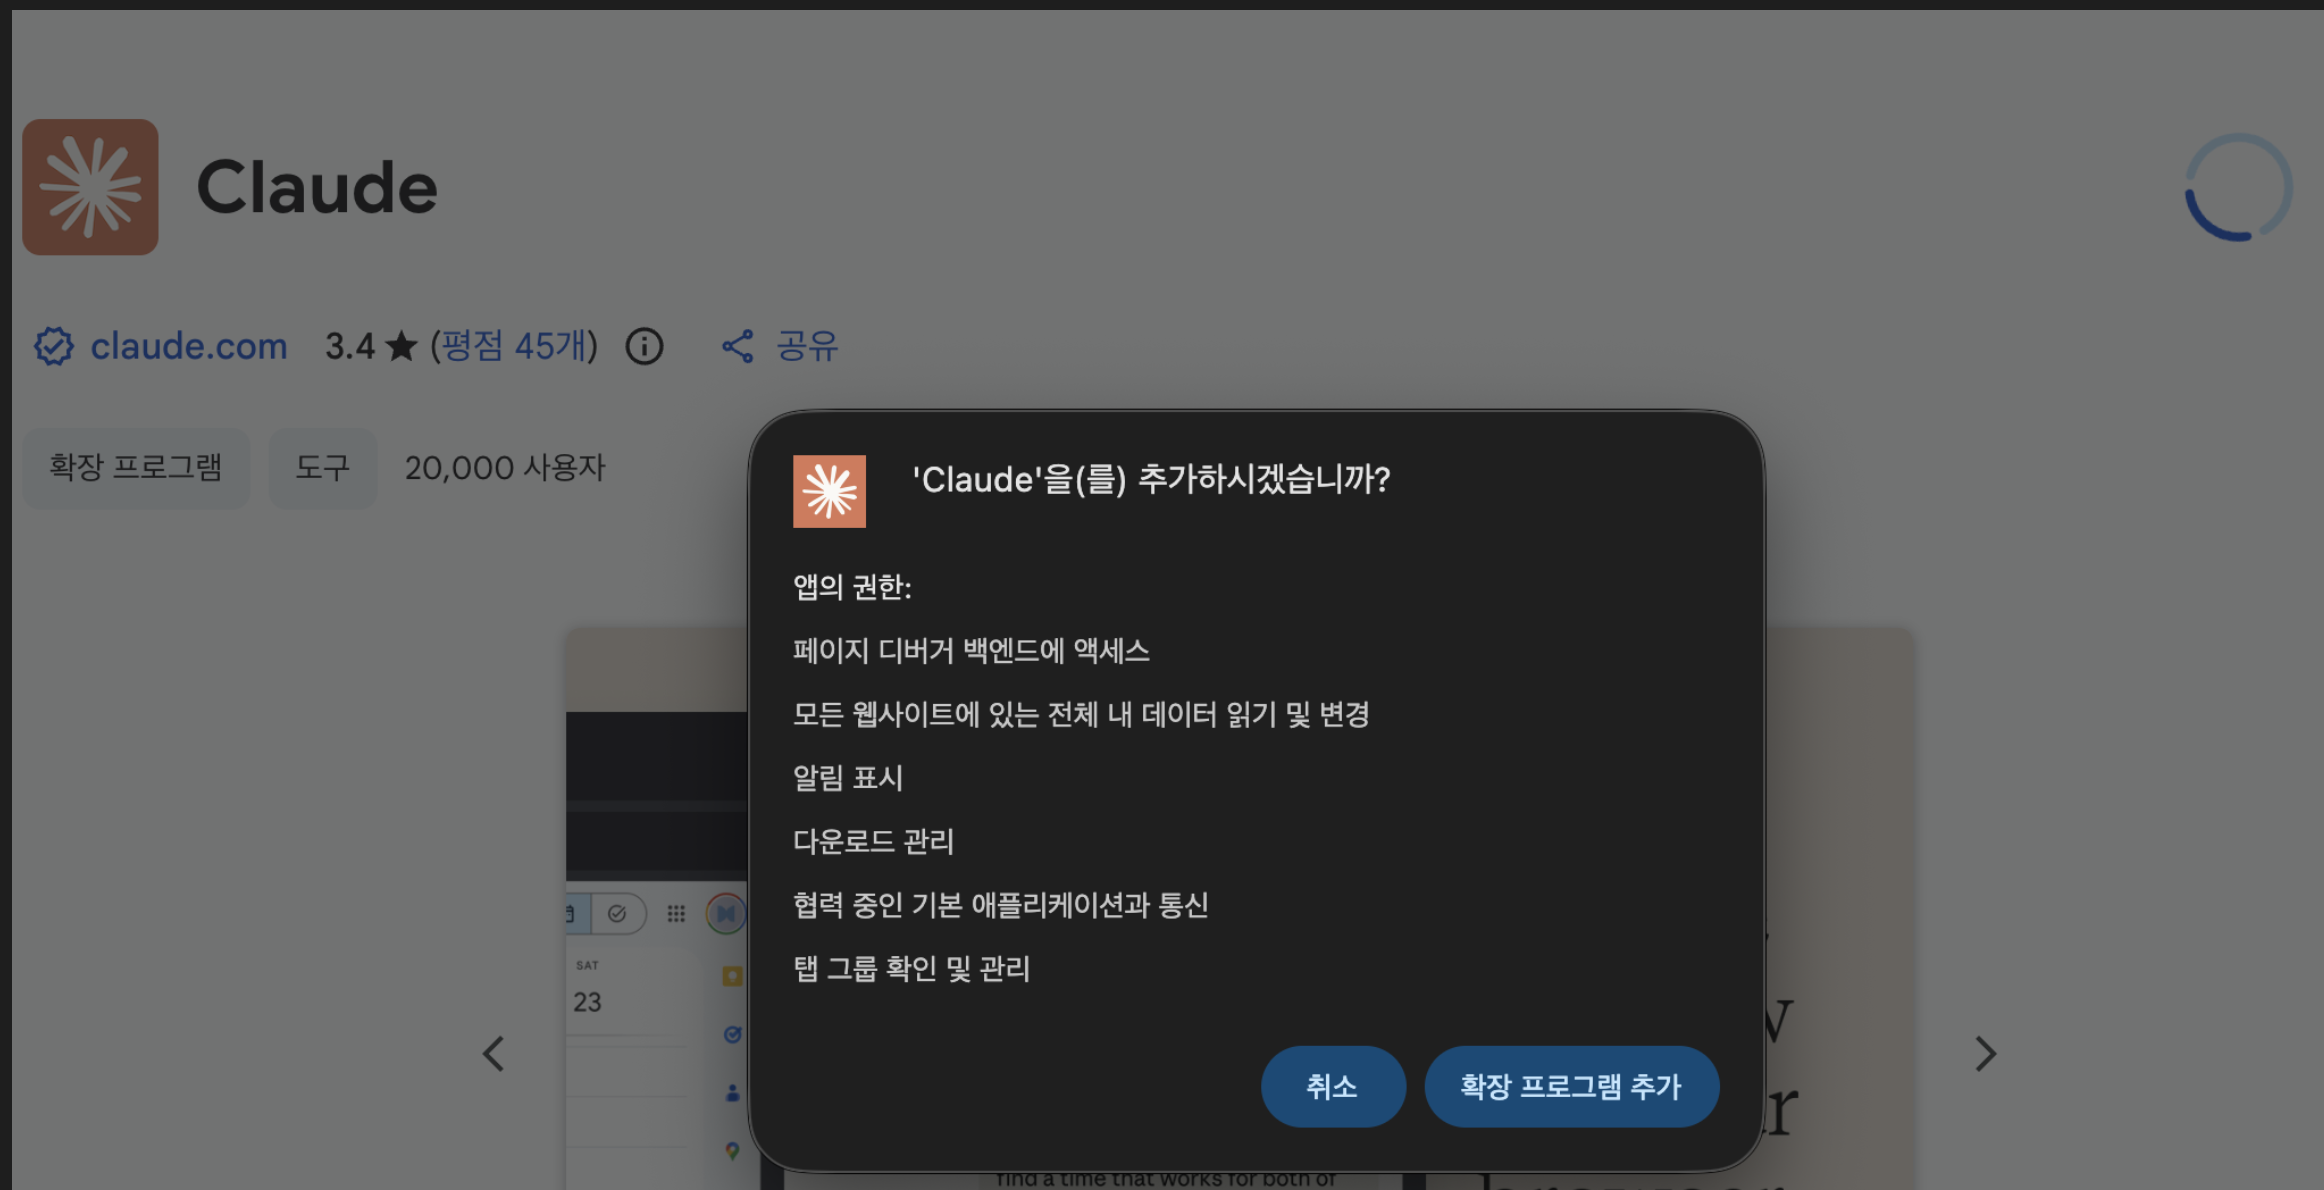
Task: Click the rating info circle icon
Action: pos(644,347)
